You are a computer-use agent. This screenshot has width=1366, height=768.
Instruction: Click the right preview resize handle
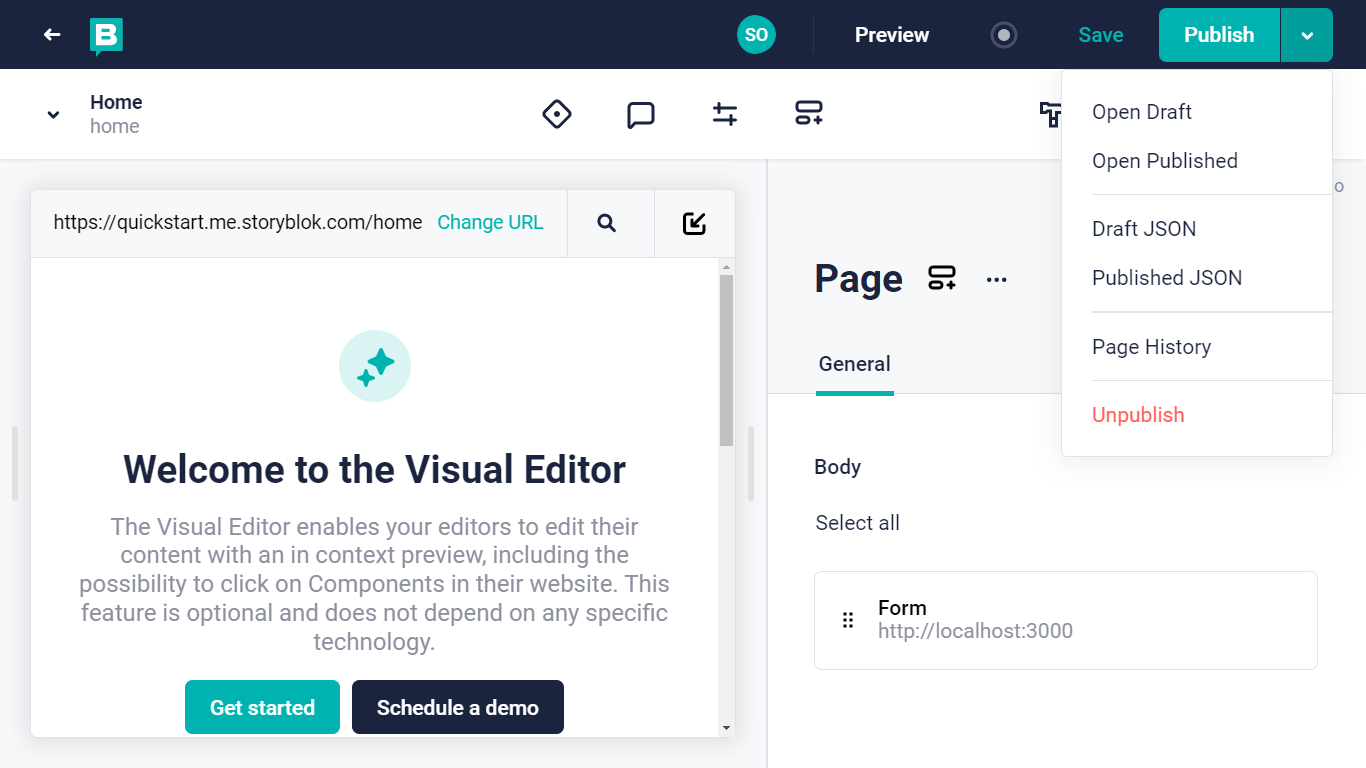click(x=751, y=463)
